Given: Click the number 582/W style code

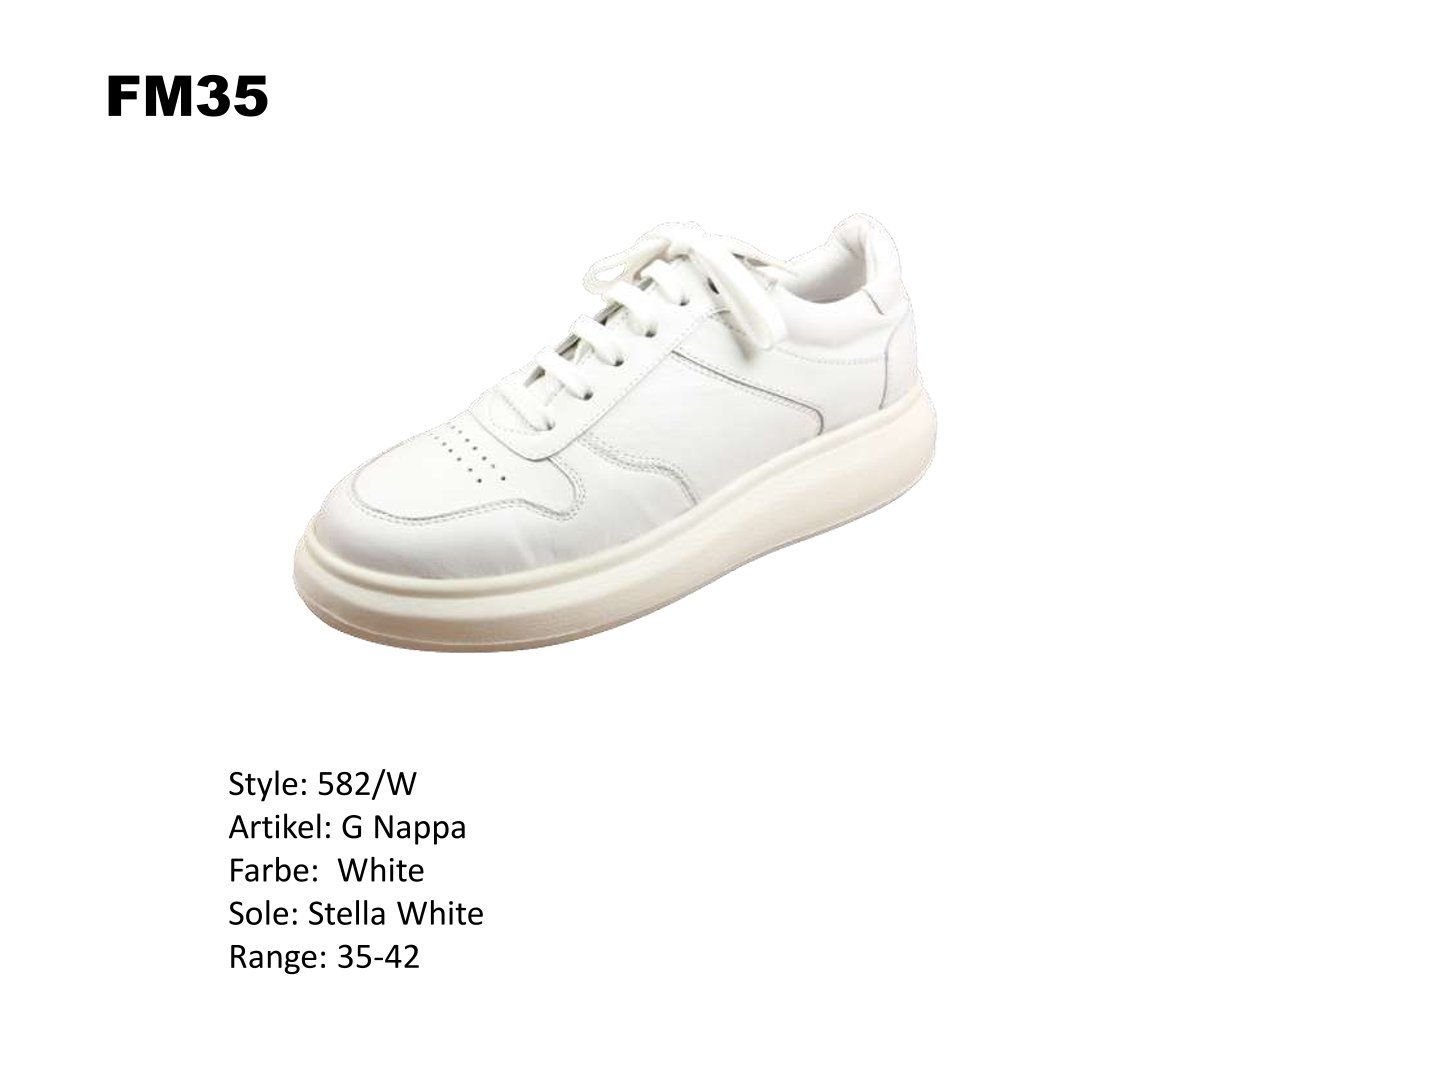Looking at the screenshot, I should point(366,784).
